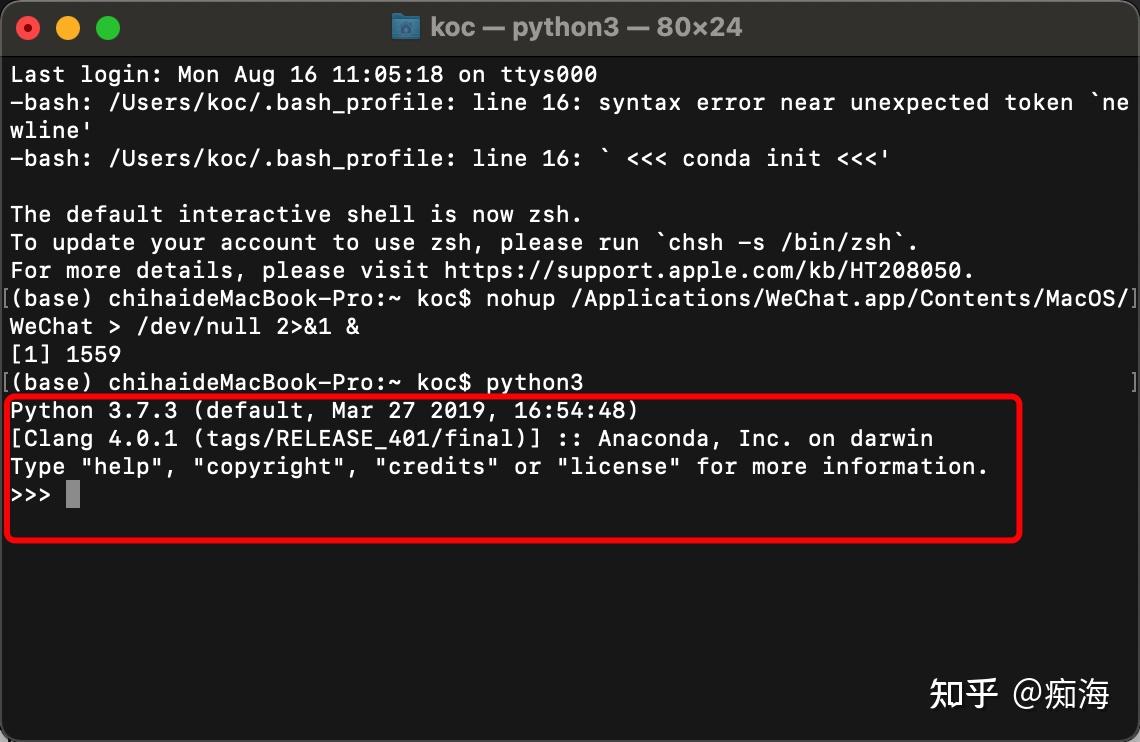Click the red close traffic light
Screen dimensions: 1140x742
tap(27, 27)
